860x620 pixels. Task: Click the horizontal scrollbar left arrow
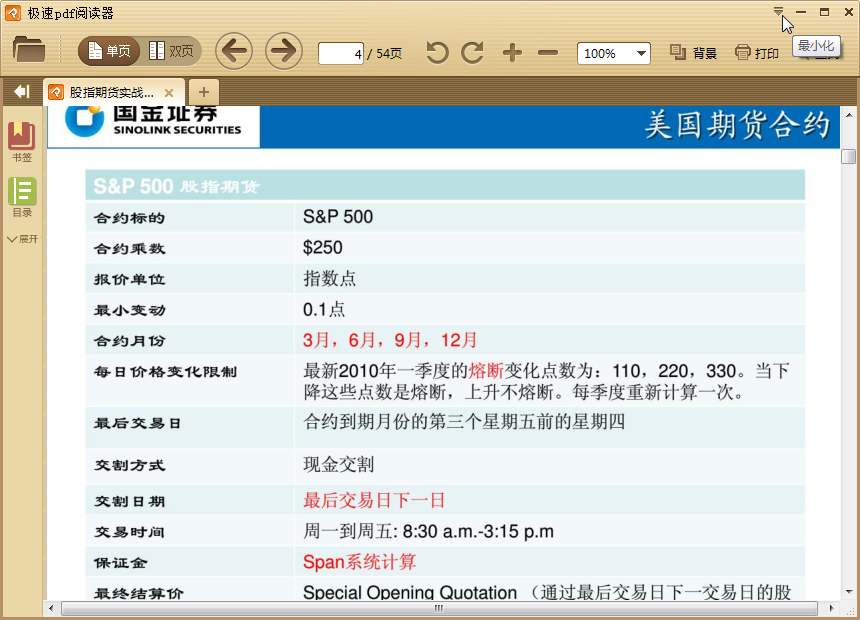tap(52, 608)
